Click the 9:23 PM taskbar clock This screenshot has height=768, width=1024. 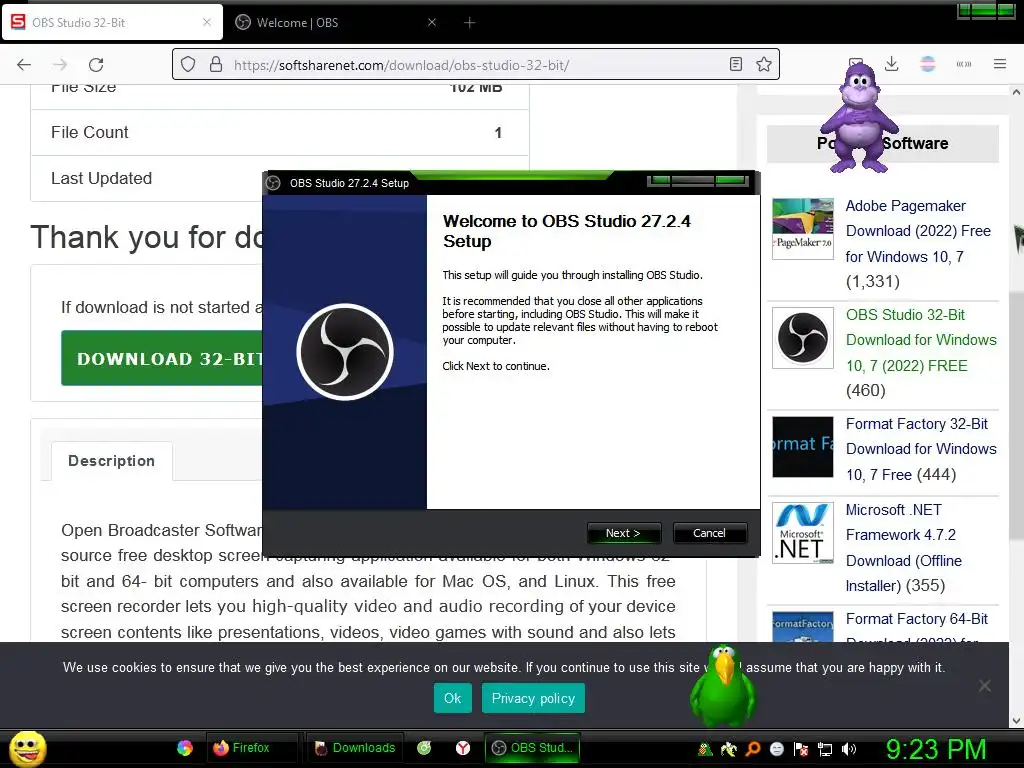coord(936,749)
